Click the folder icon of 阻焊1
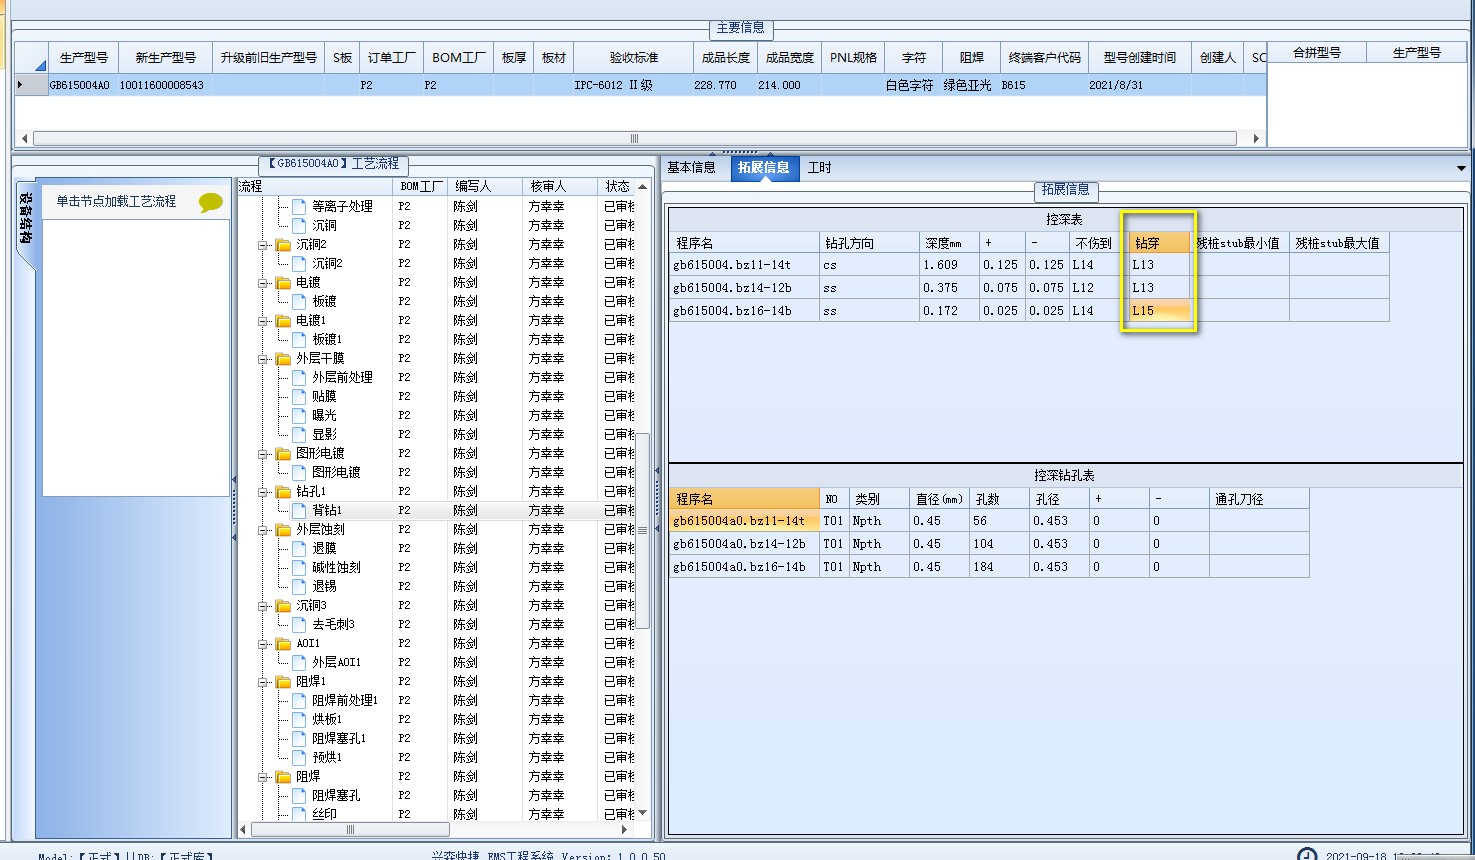Image resolution: width=1475 pixels, height=860 pixels. tap(283, 681)
